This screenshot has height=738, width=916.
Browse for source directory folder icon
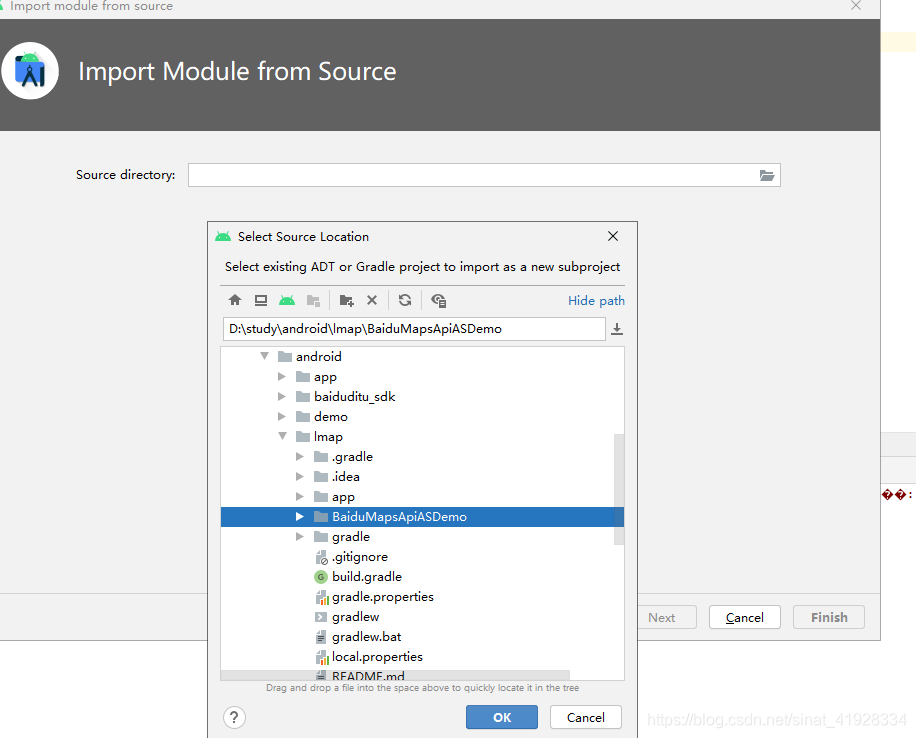click(x=766, y=175)
